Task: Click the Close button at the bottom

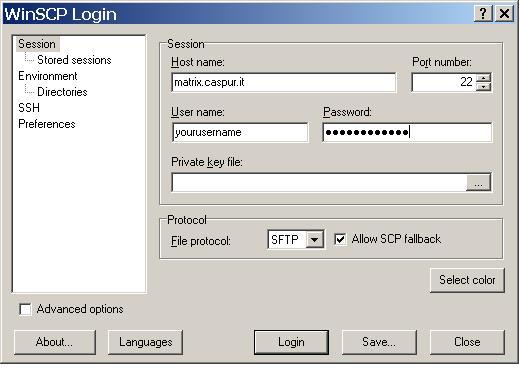Action: click(467, 342)
